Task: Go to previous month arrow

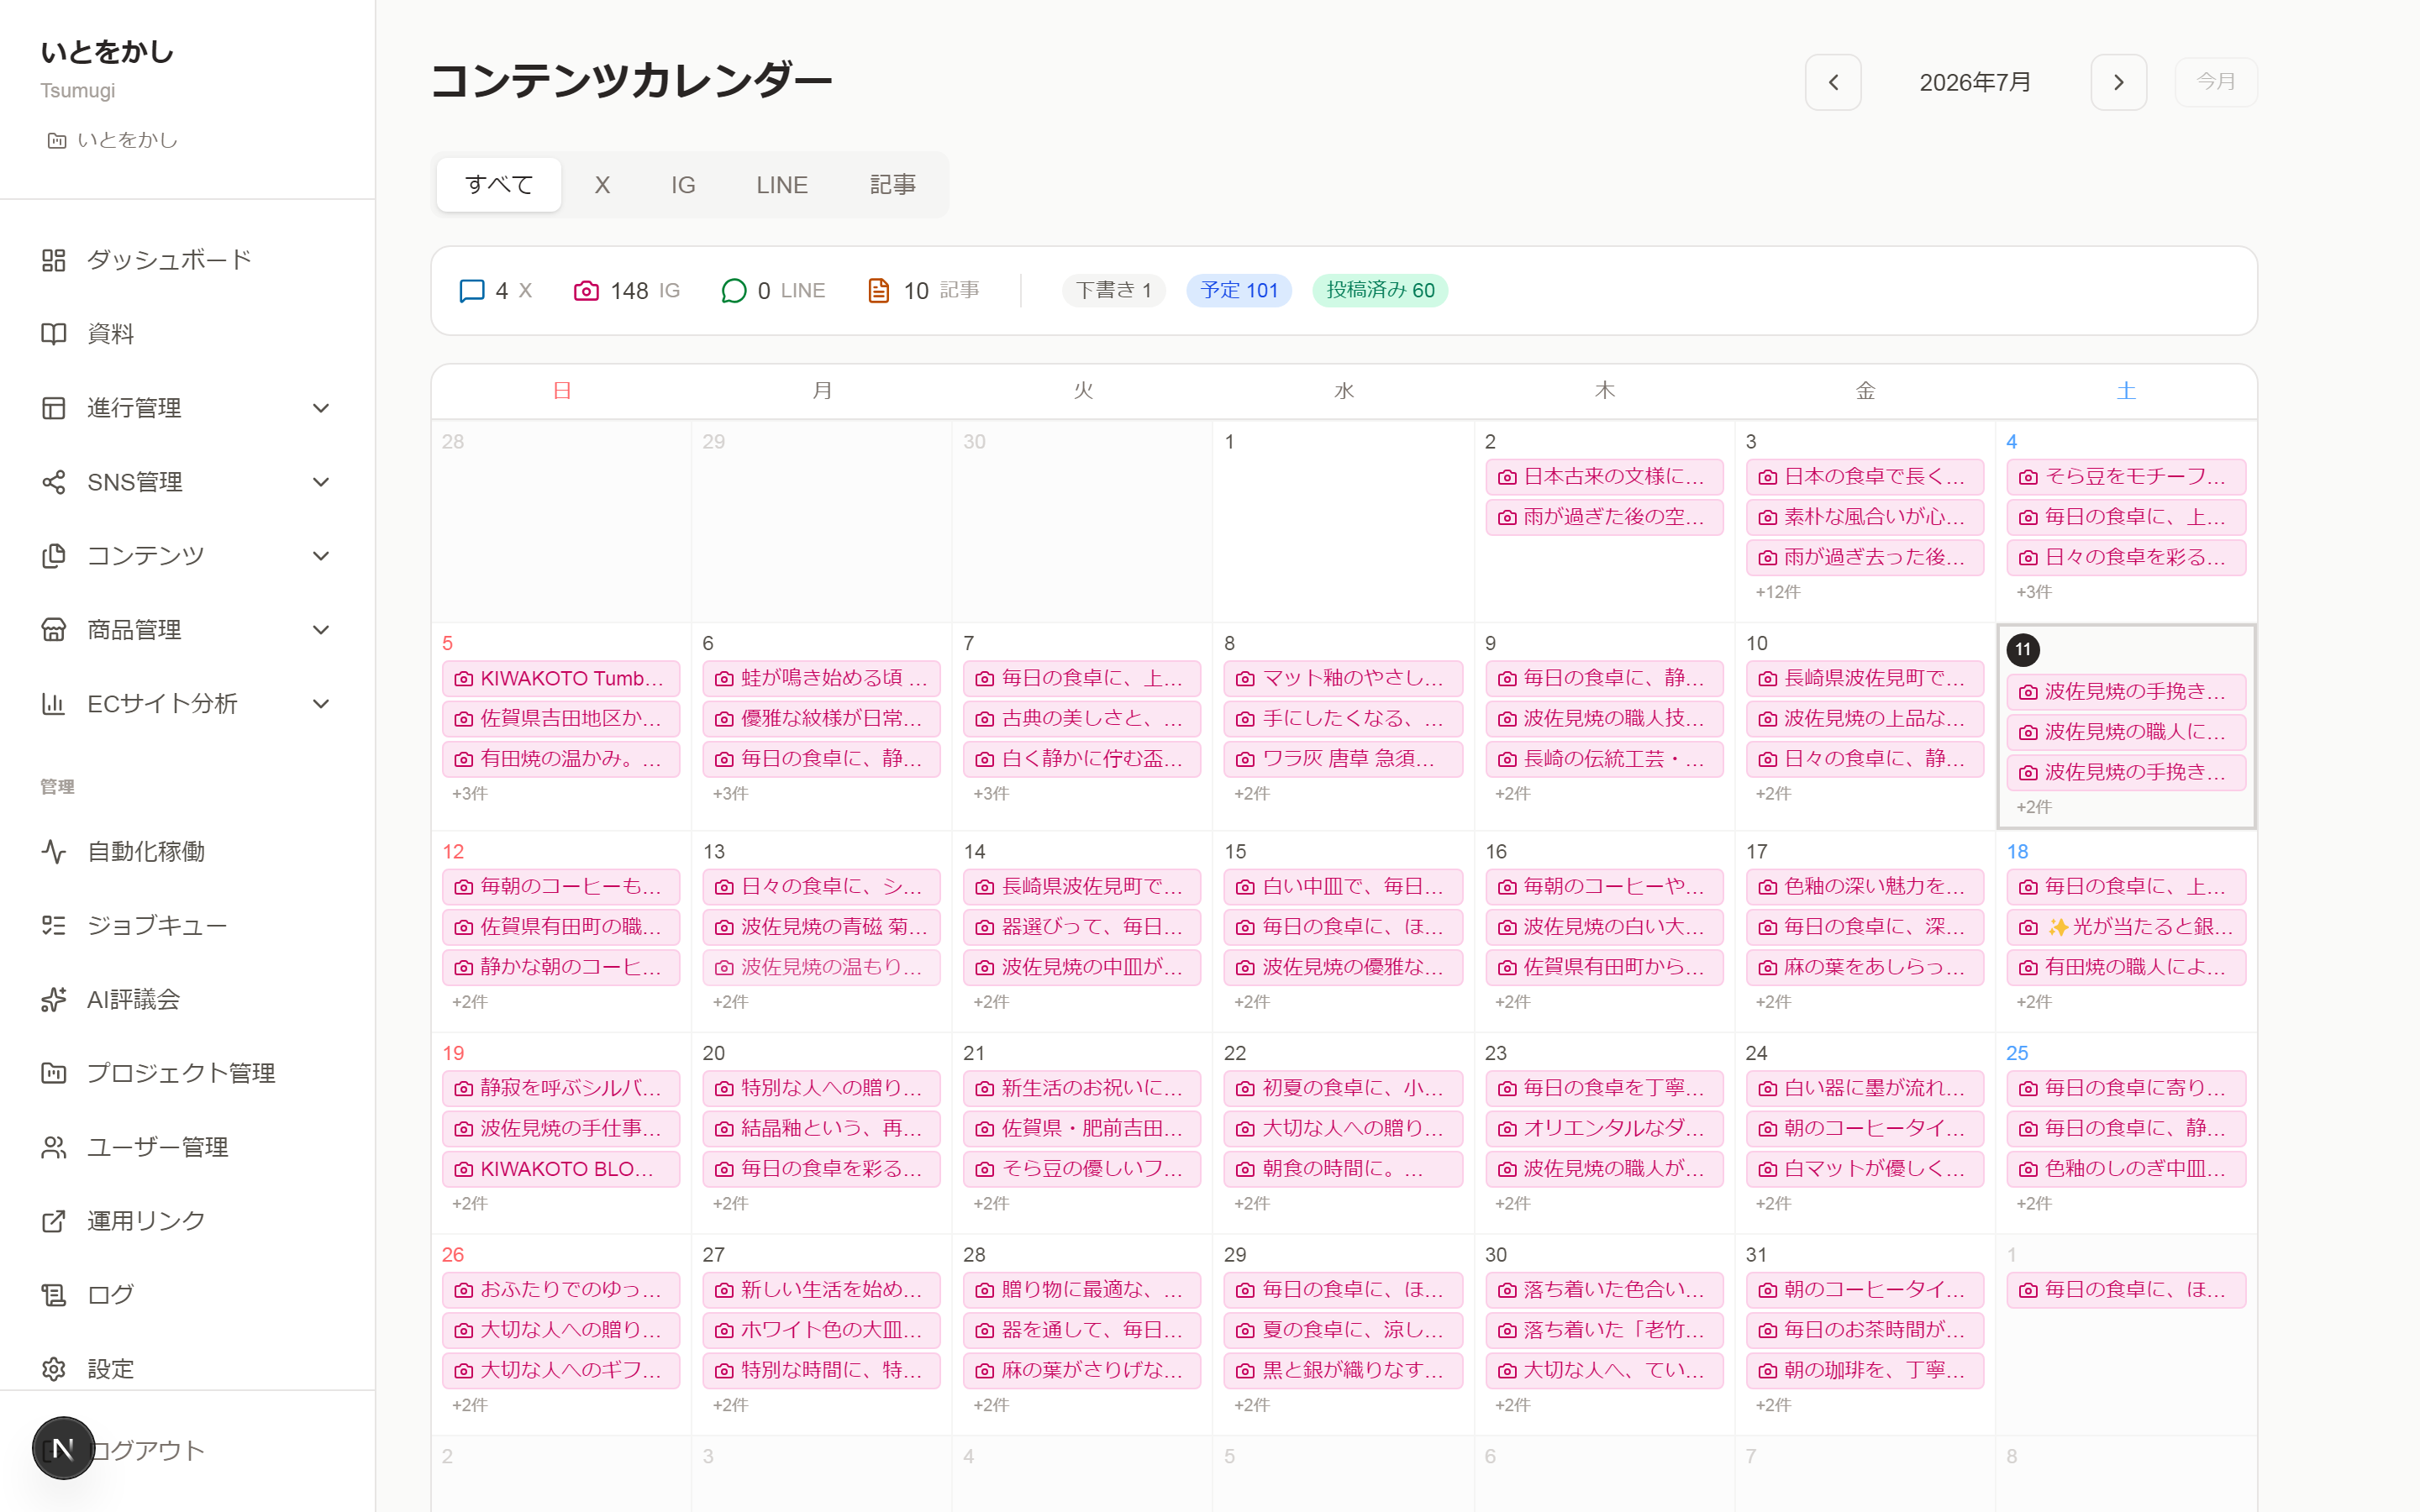Action: pyautogui.click(x=1833, y=82)
